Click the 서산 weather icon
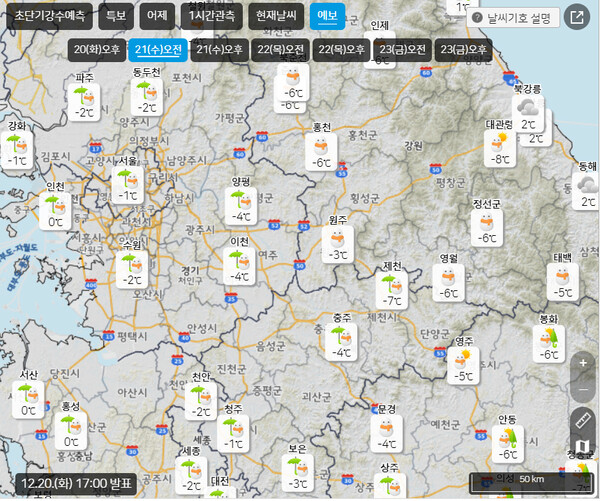Viewport: 600px width, 501px height. [x=28, y=400]
